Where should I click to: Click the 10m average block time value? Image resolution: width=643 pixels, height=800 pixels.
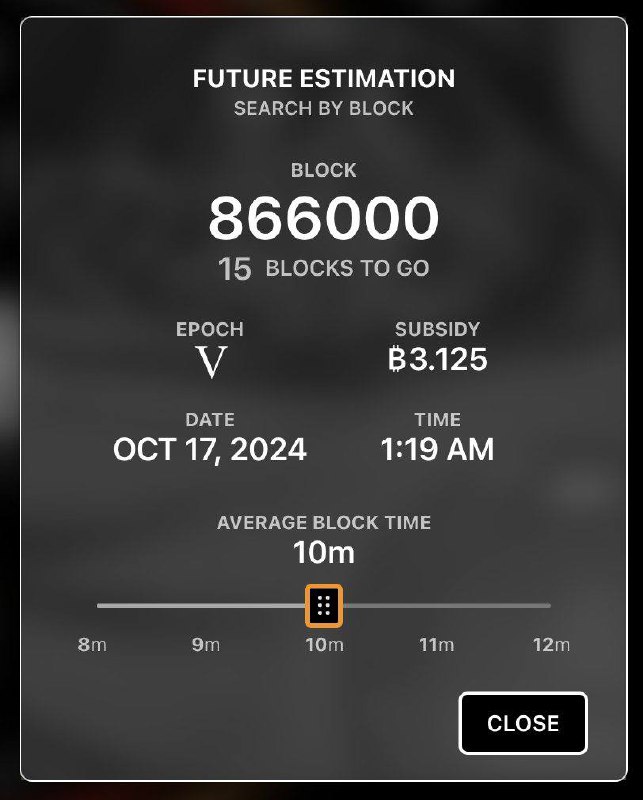[324, 553]
